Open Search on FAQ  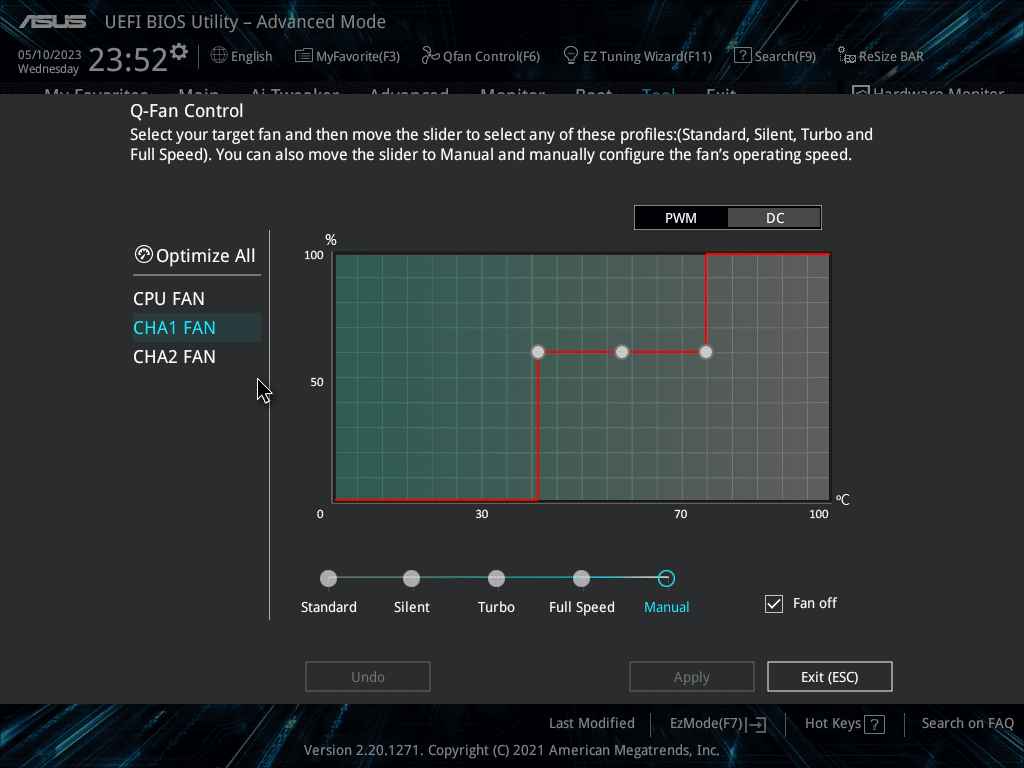967,723
